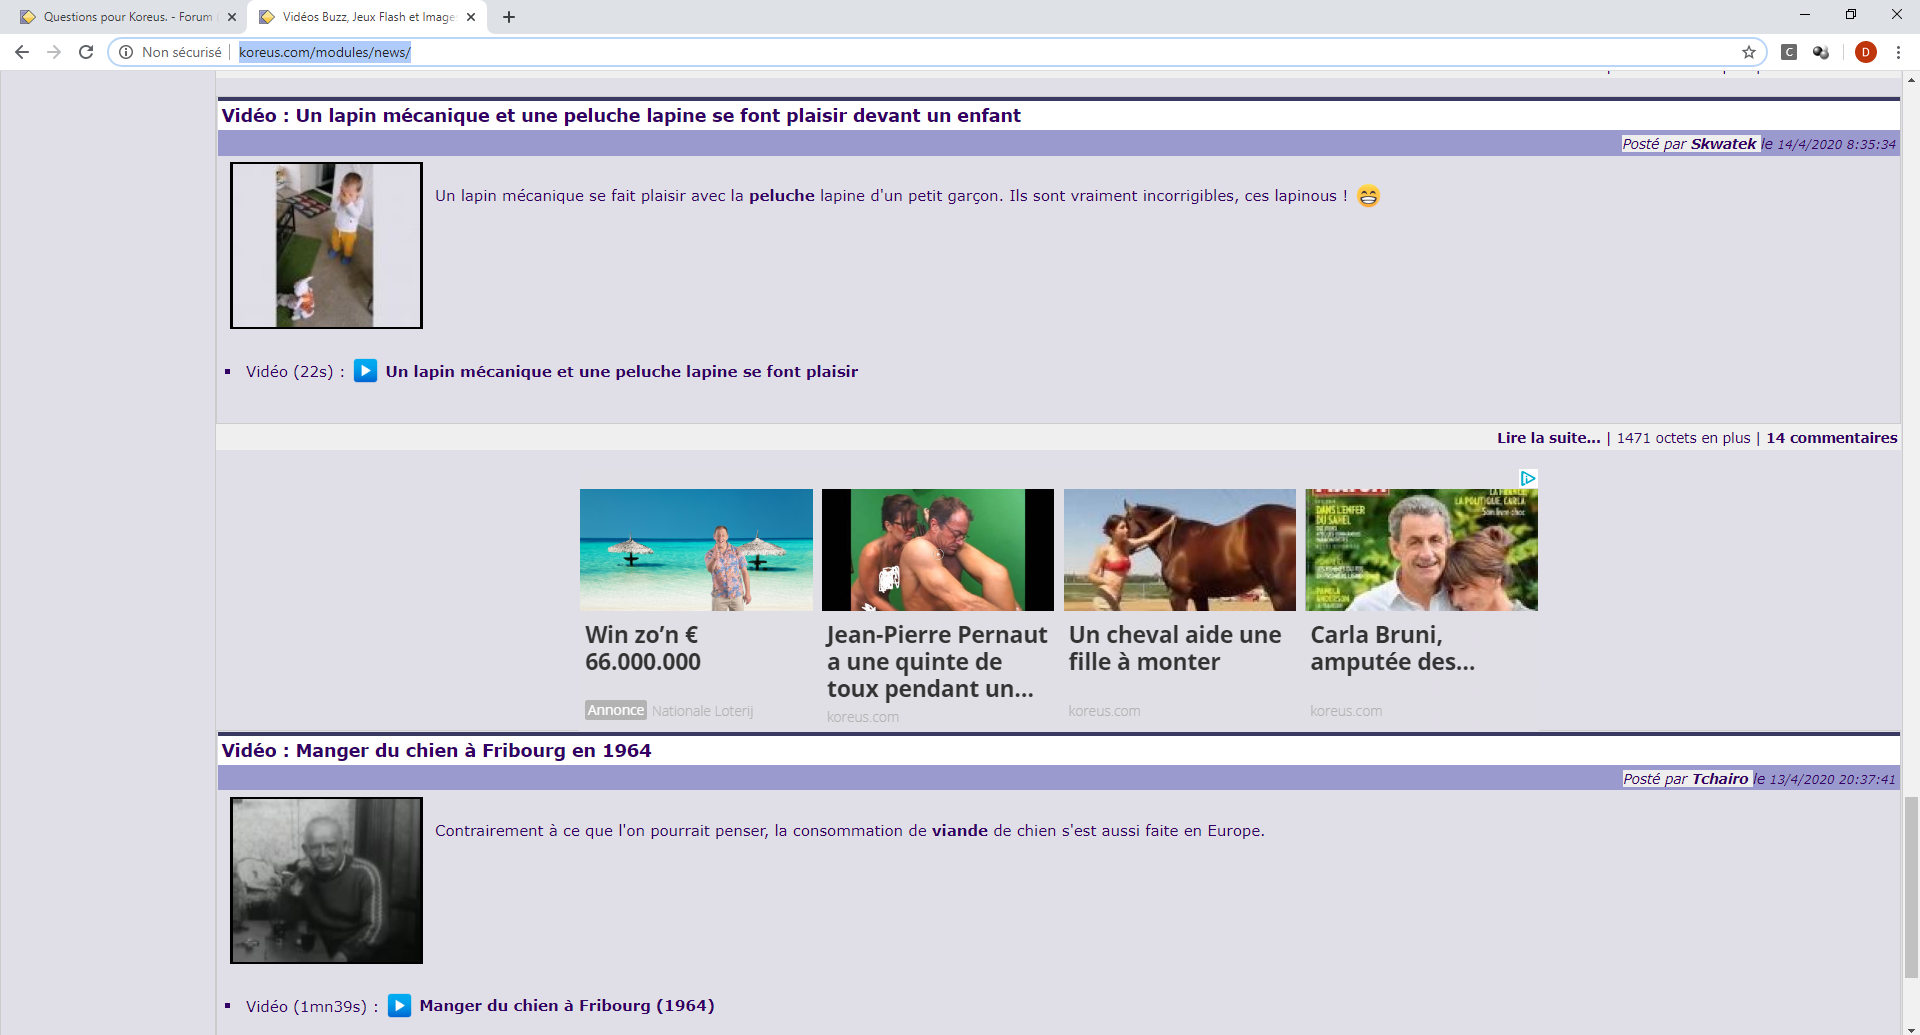Image resolution: width=1920 pixels, height=1035 pixels.
Task: Click the play icon beside the lapin mécanique video
Action: tap(366, 371)
